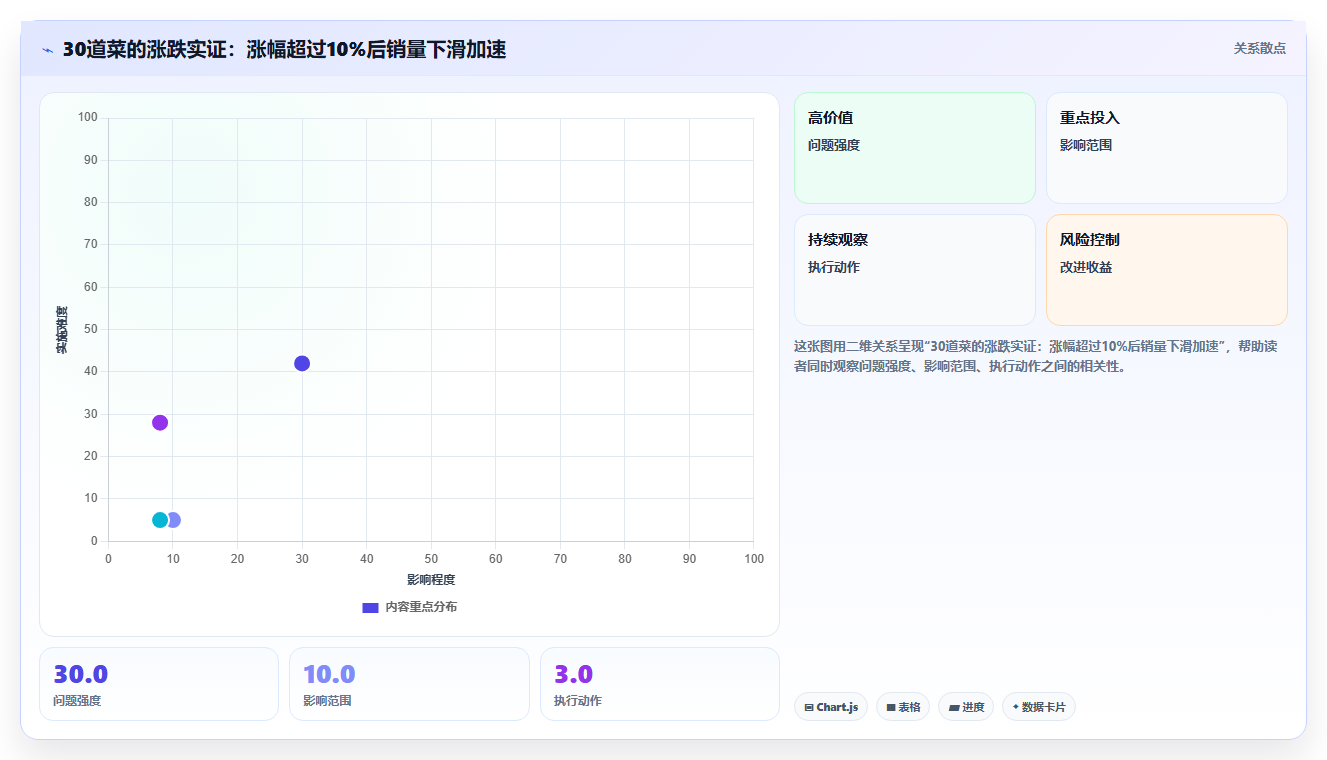The image size is (1327, 760).
Task: Click the lightning icon beside the title
Action: coord(48,50)
